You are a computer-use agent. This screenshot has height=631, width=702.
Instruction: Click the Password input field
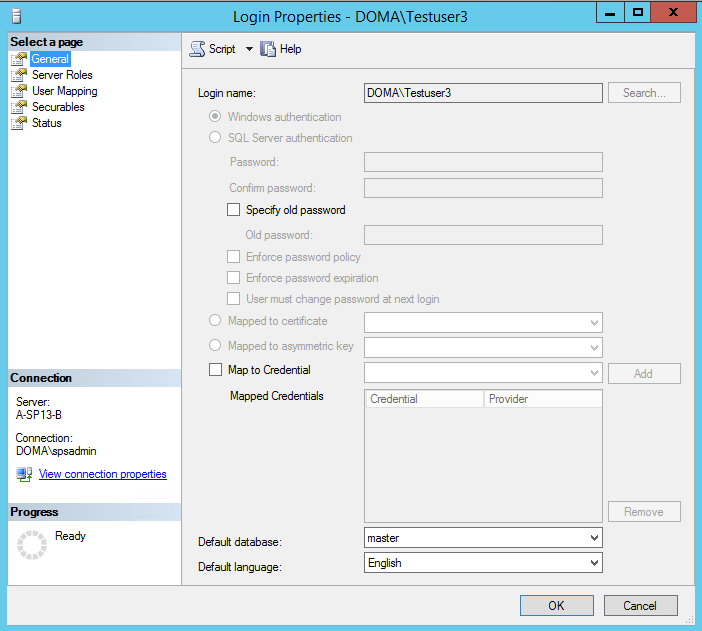[483, 162]
